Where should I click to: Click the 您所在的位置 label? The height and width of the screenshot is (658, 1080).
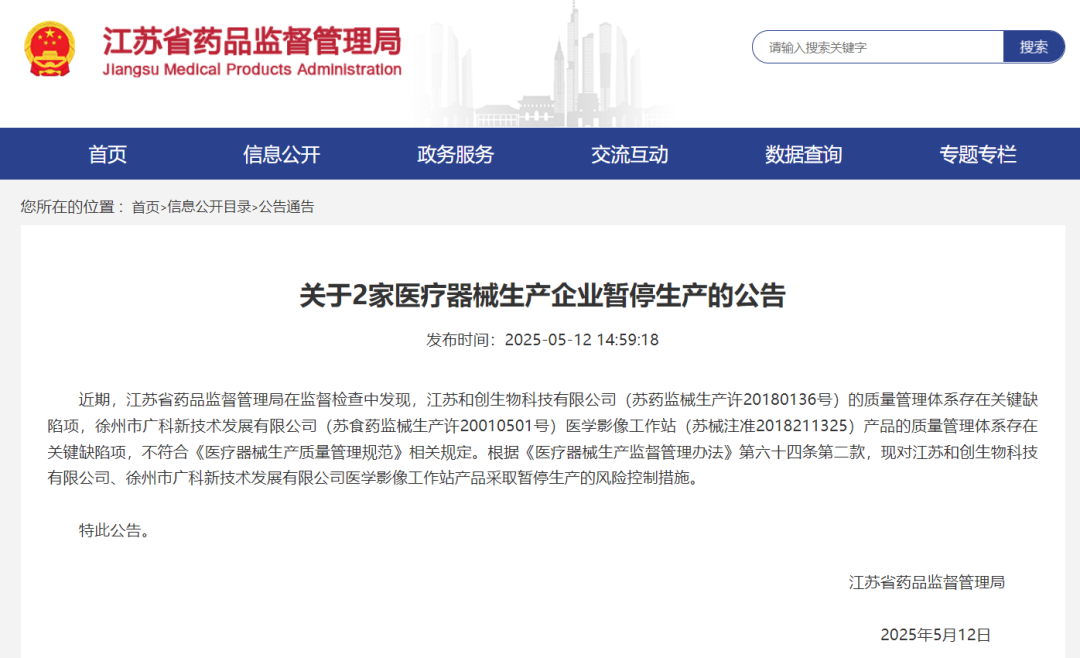click(x=67, y=207)
